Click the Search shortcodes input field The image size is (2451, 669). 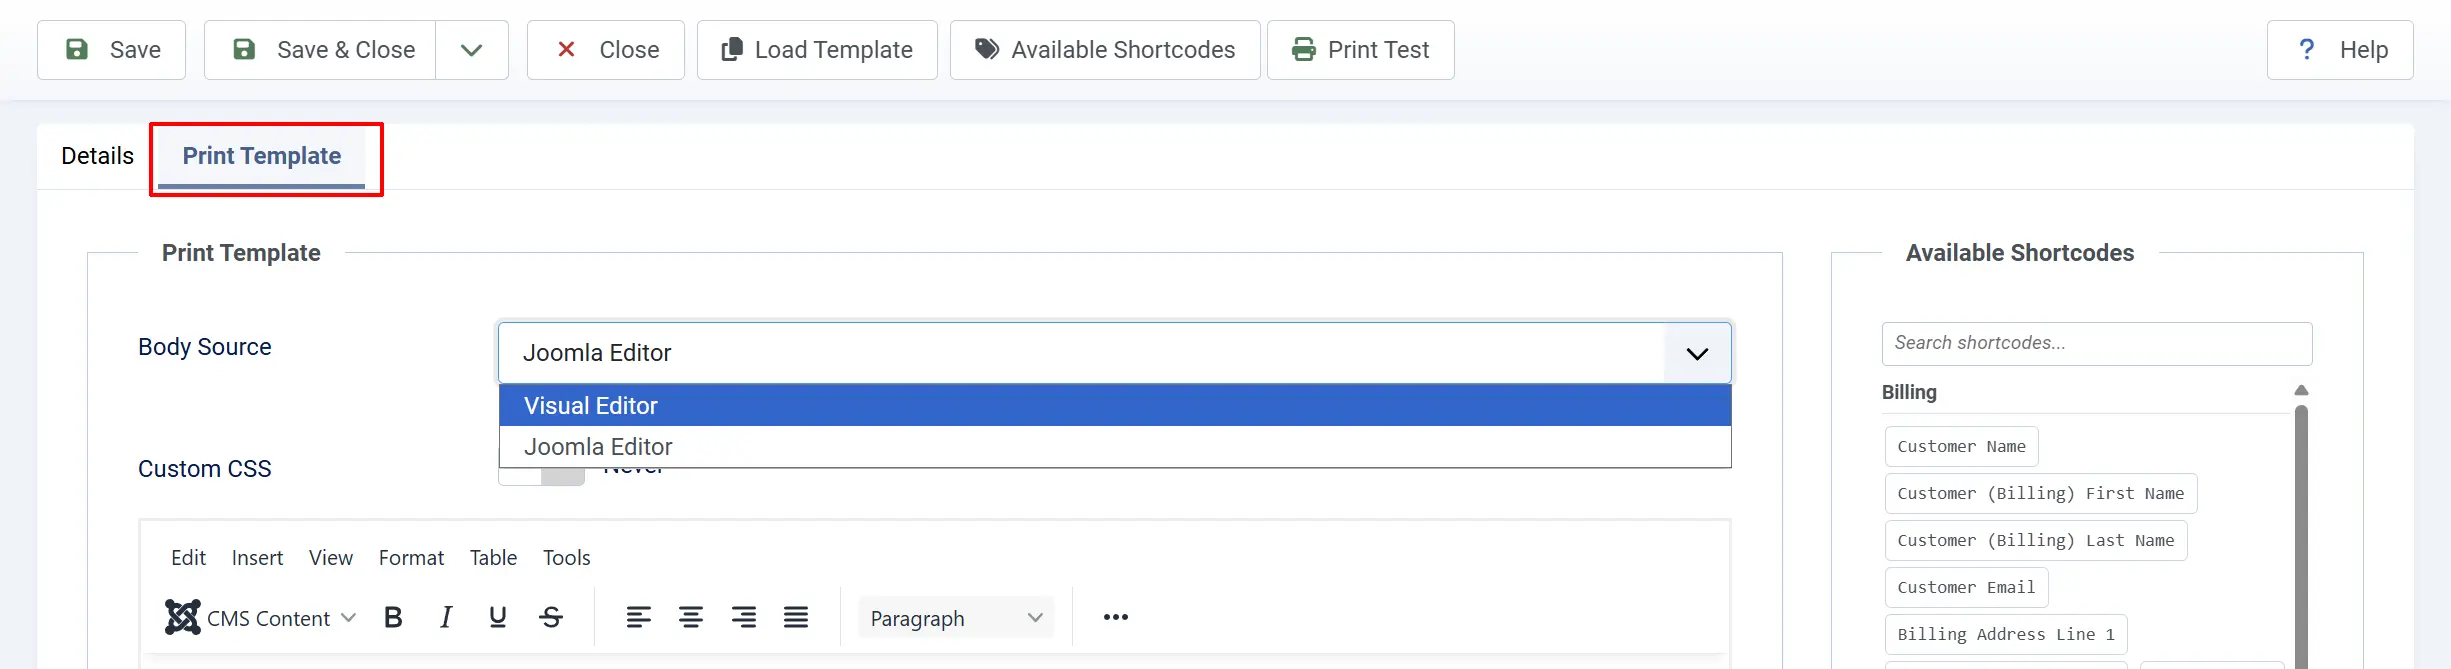point(2097,344)
